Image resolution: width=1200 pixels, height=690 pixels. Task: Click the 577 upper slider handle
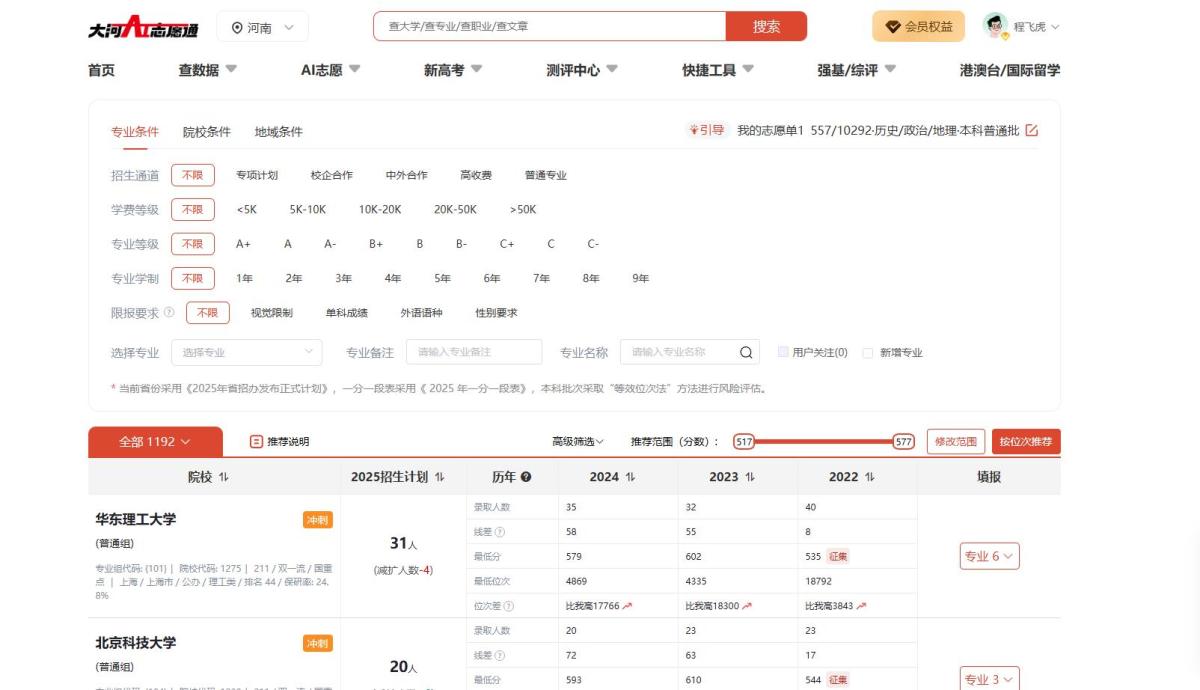(x=903, y=441)
